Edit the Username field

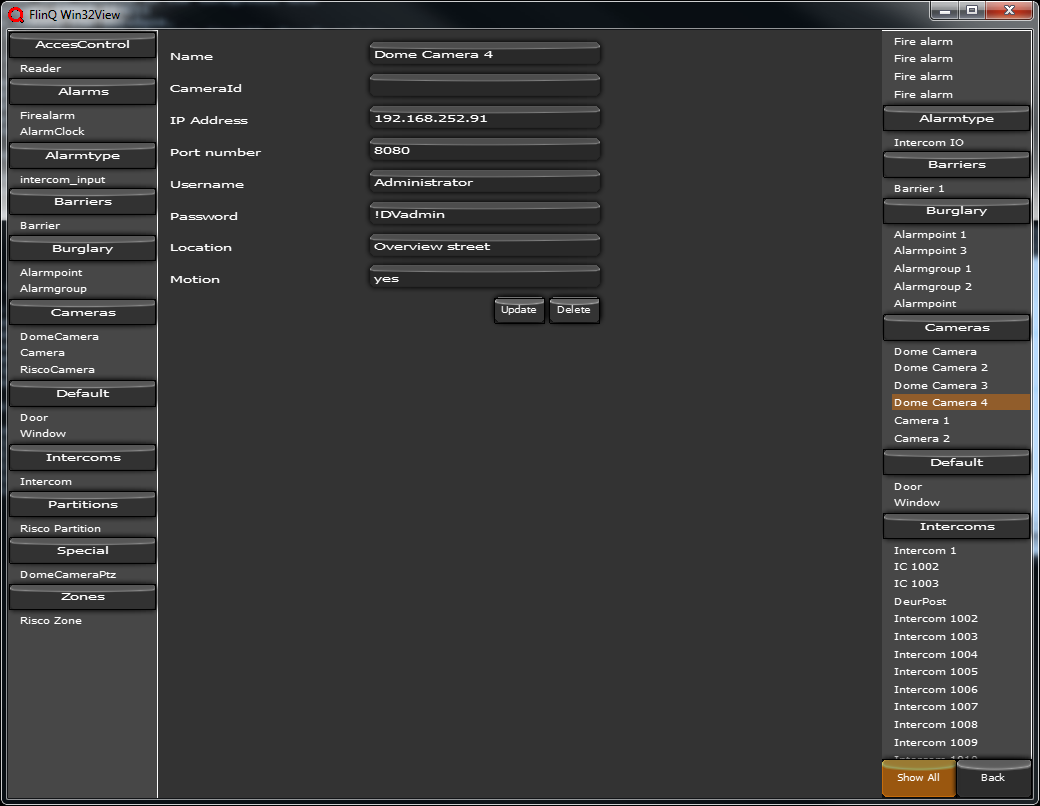tap(485, 182)
